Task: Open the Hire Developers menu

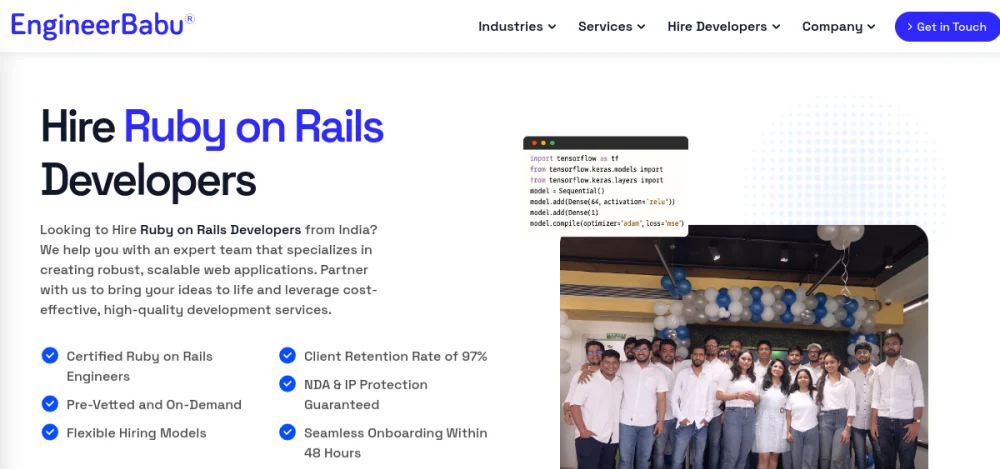Action: (724, 27)
